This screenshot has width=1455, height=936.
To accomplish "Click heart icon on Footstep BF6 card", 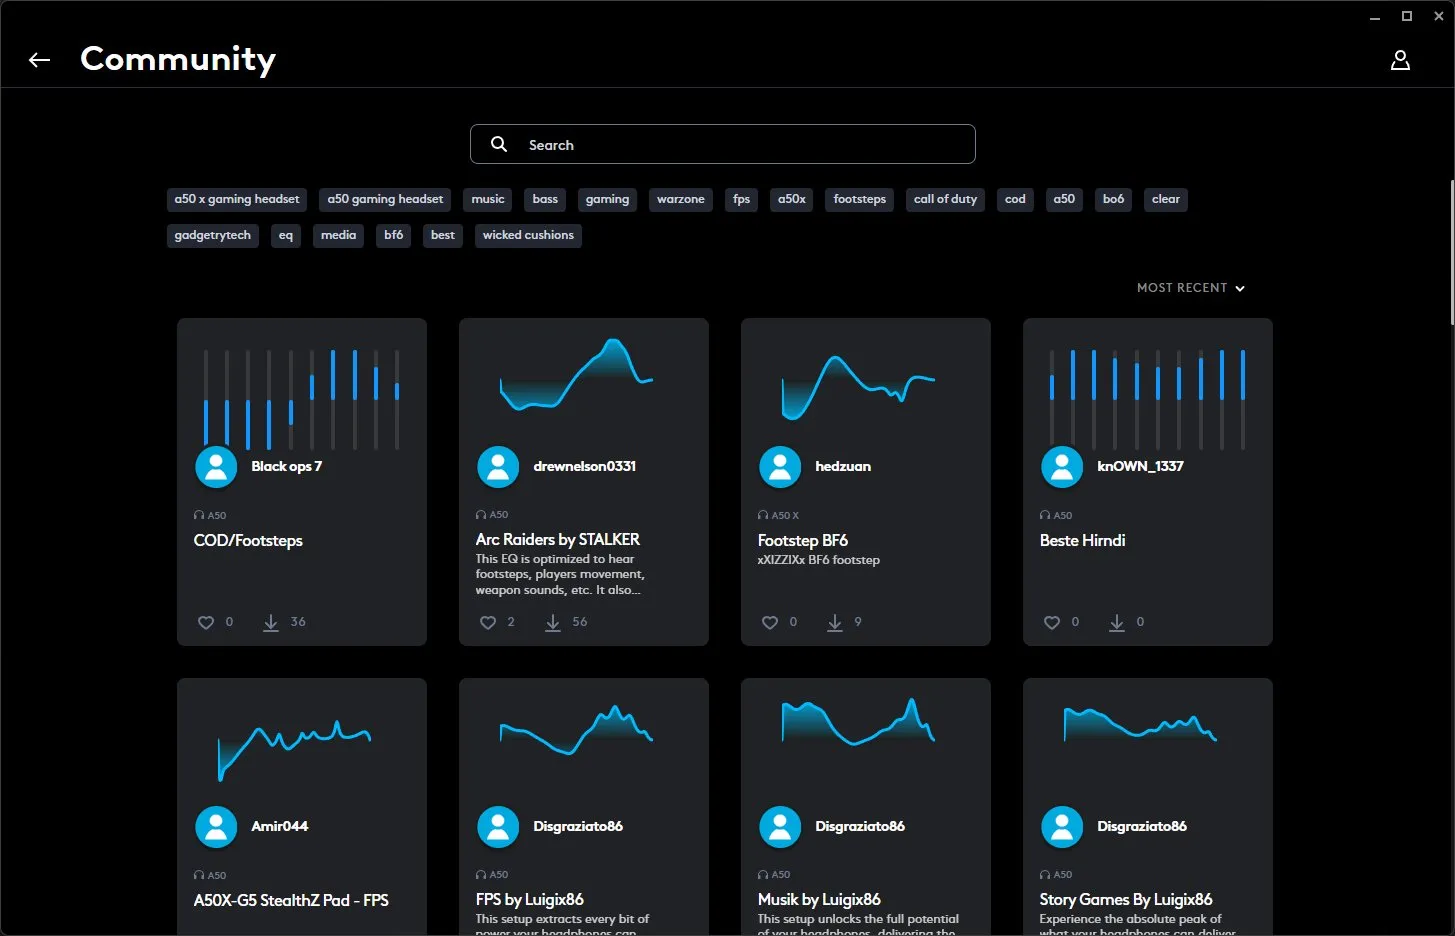I will [770, 622].
